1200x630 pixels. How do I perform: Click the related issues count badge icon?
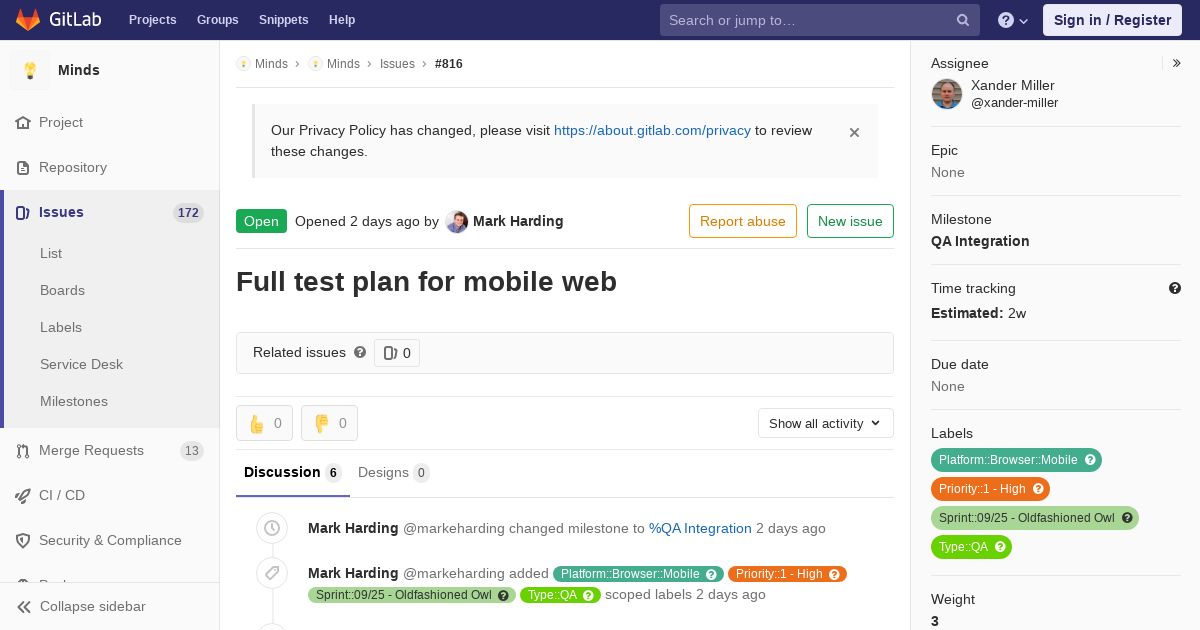pyautogui.click(x=390, y=353)
